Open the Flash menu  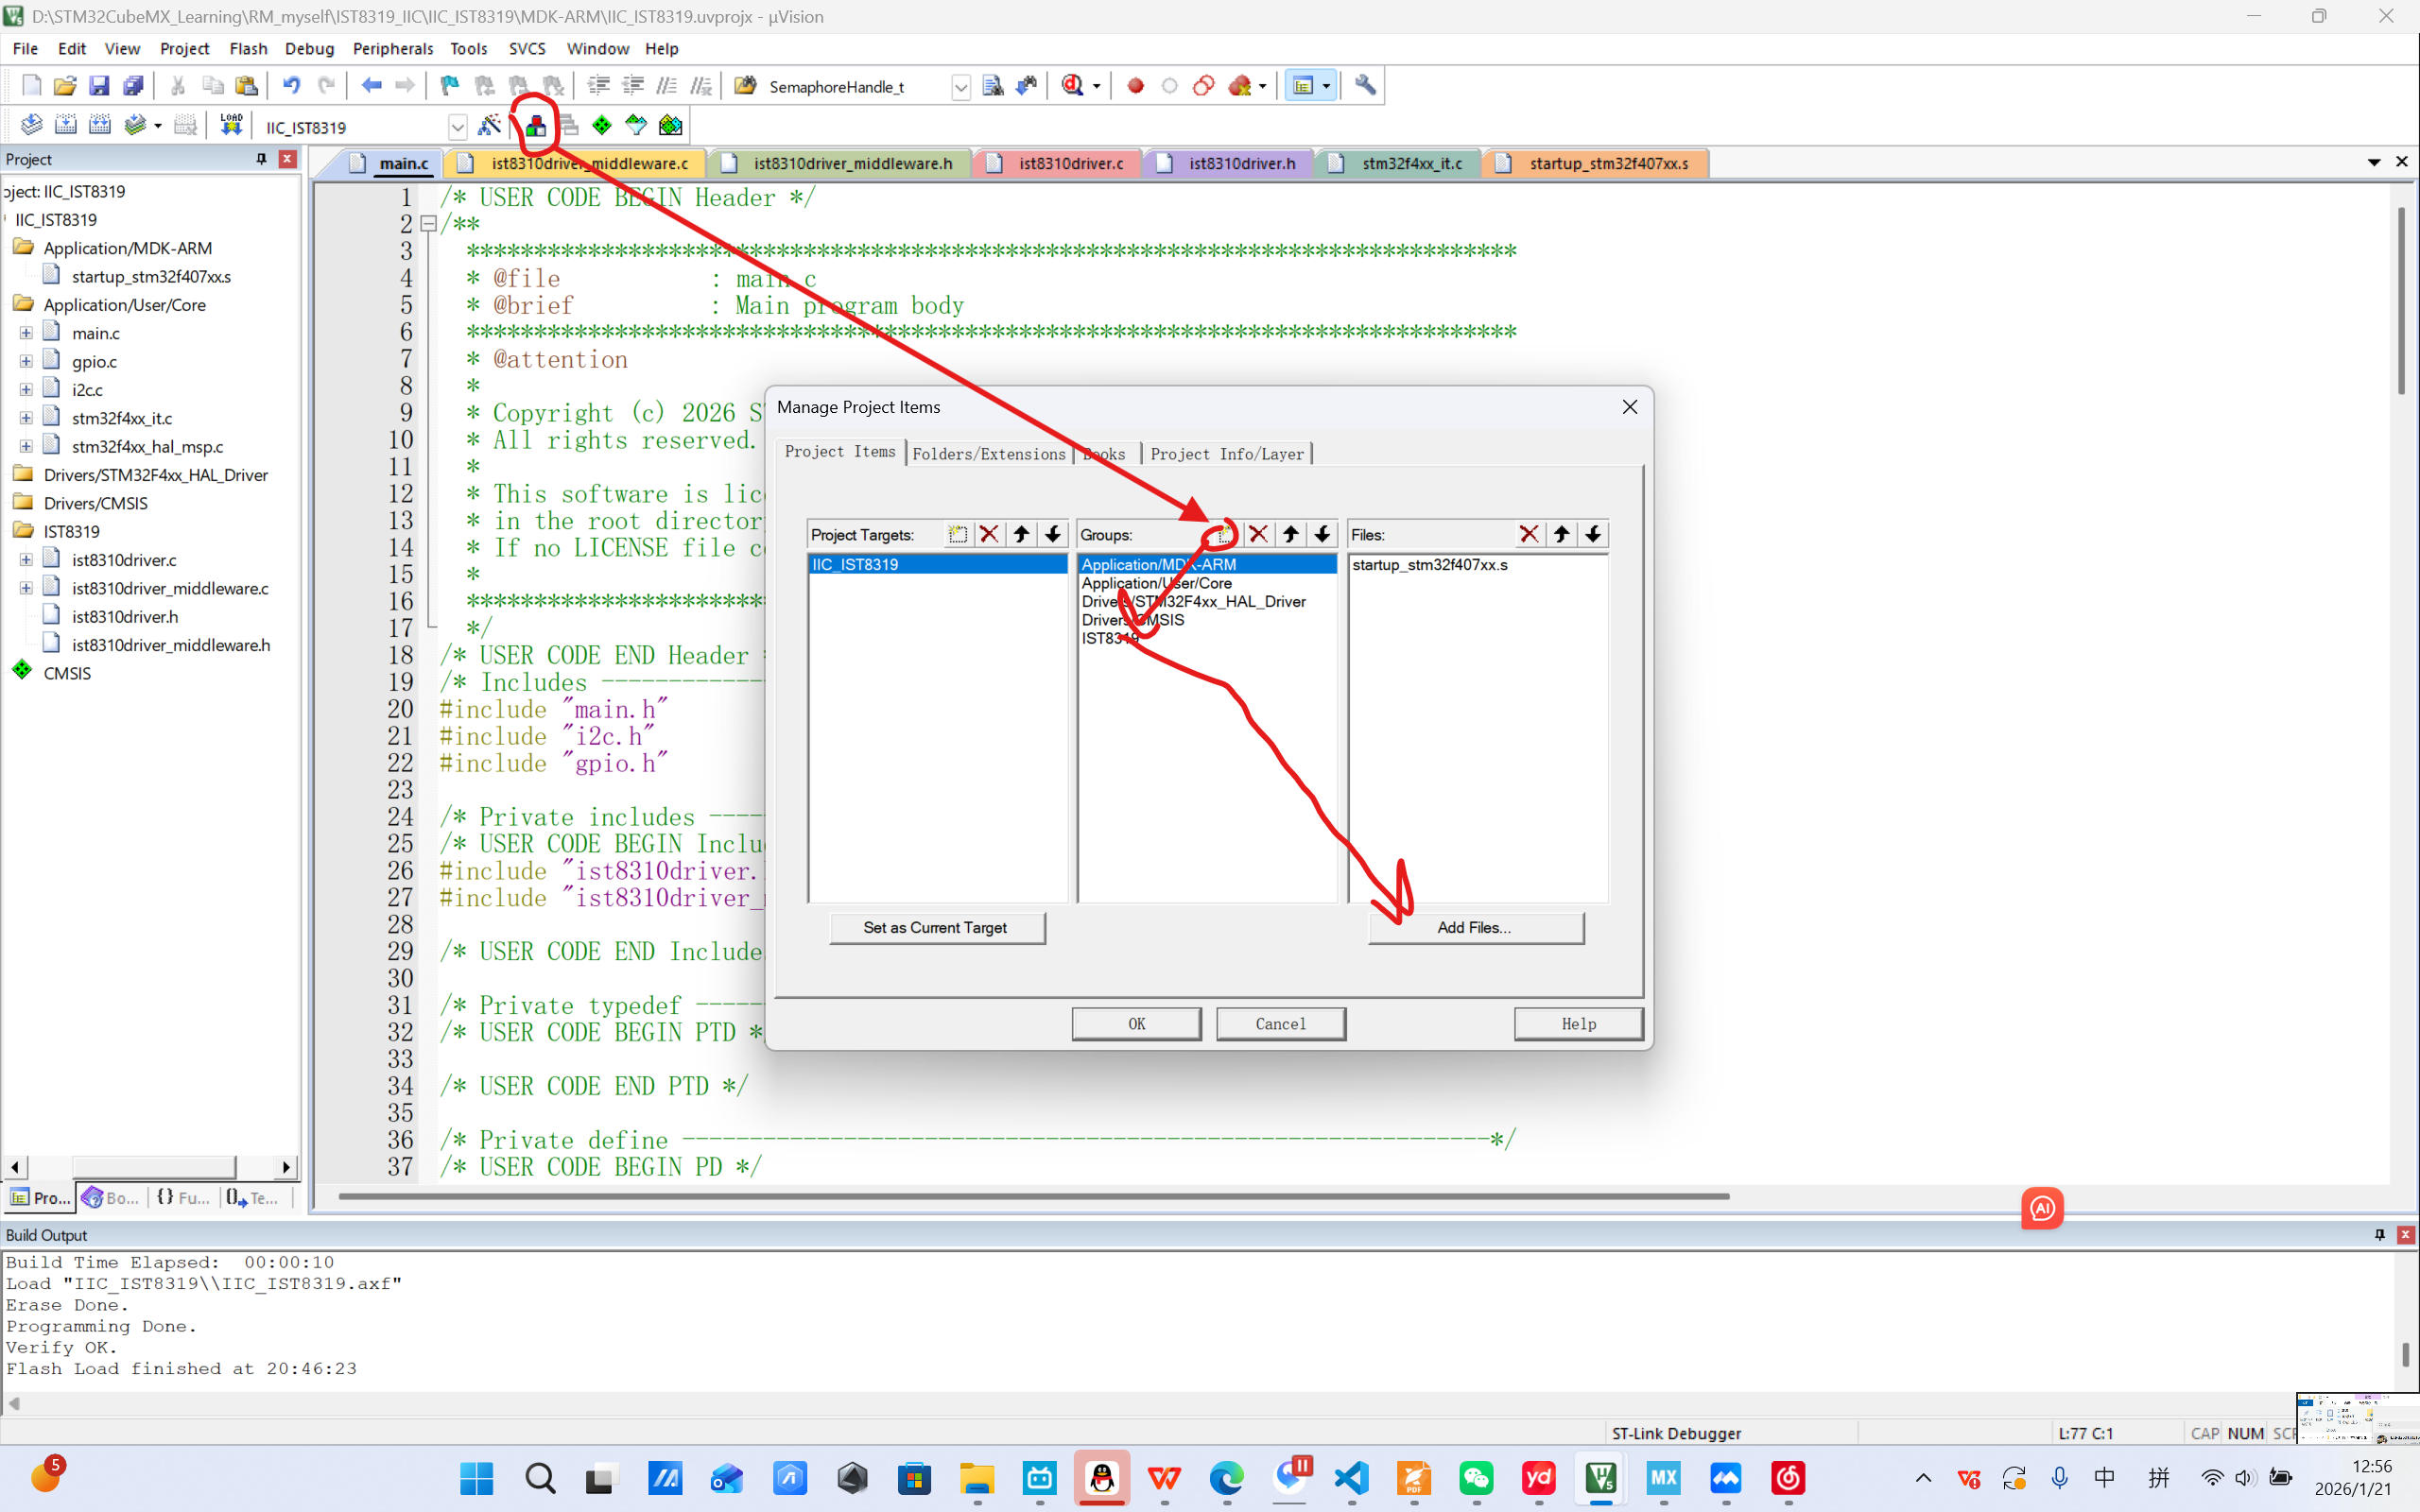pyautogui.click(x=248, y=48)
